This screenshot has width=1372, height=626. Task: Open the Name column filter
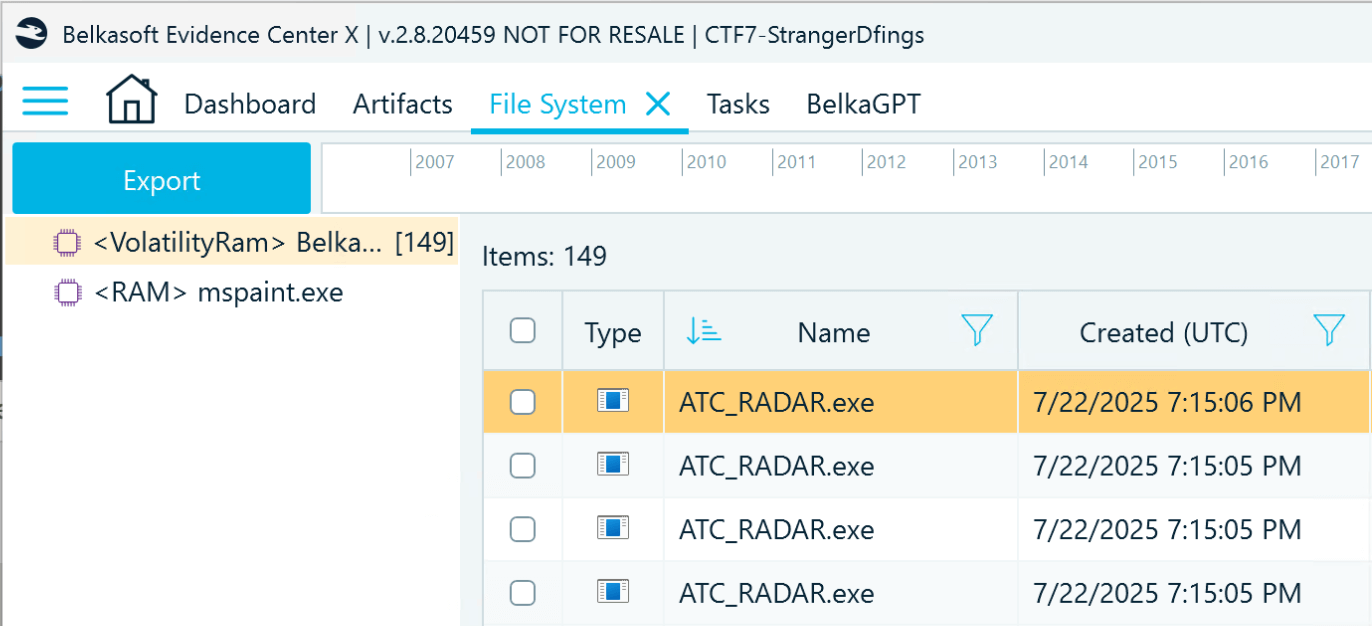976,330
